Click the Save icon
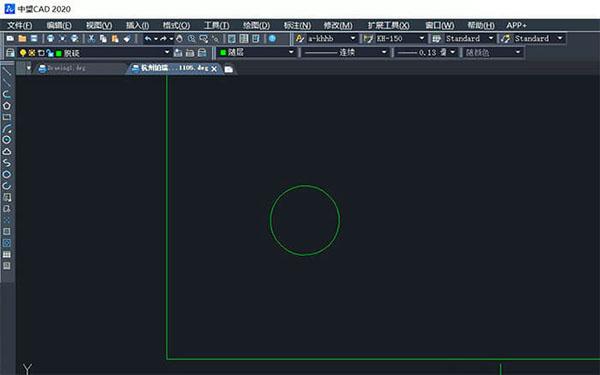 (34, 38)
